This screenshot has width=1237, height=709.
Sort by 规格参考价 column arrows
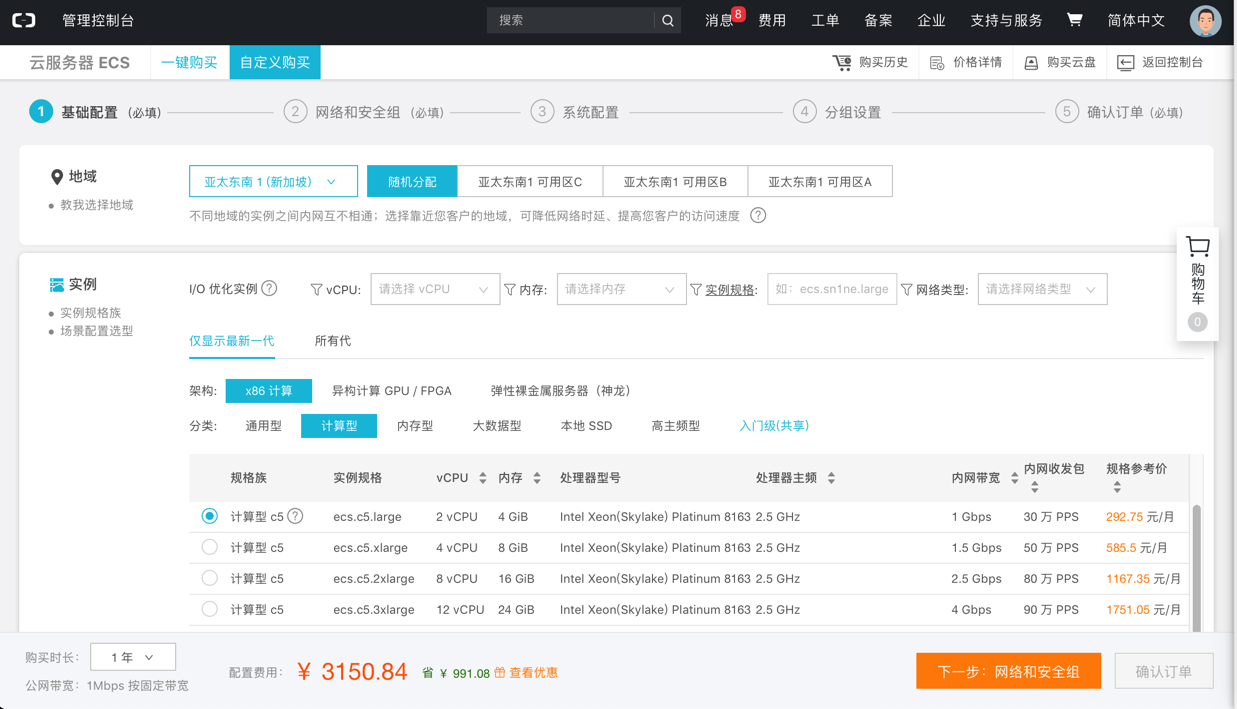tap(1117, 487)
